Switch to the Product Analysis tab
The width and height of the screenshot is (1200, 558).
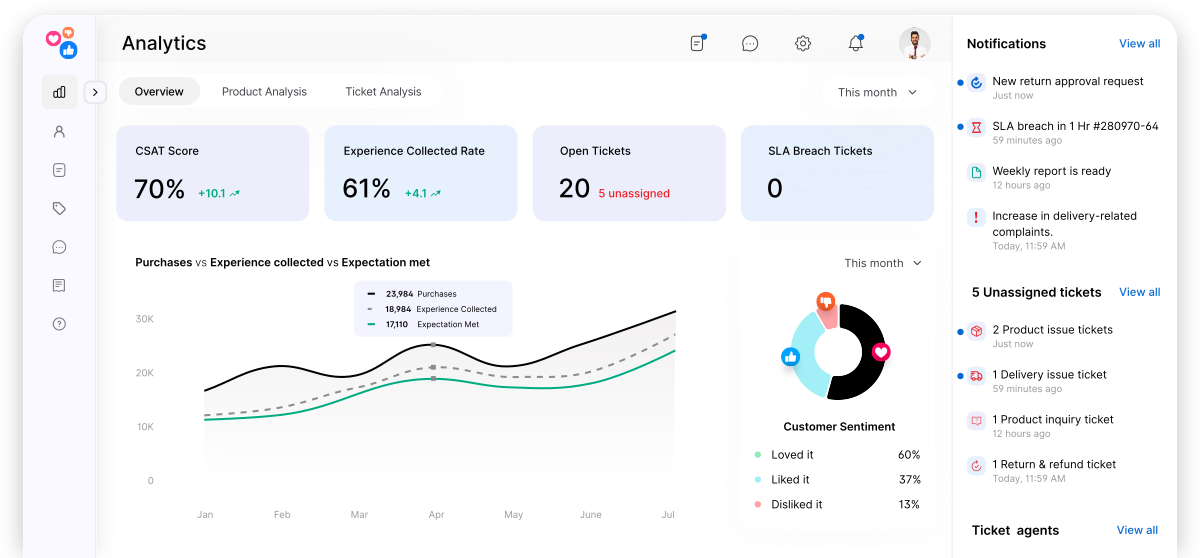pyautogui.click(x=264, y=92)
